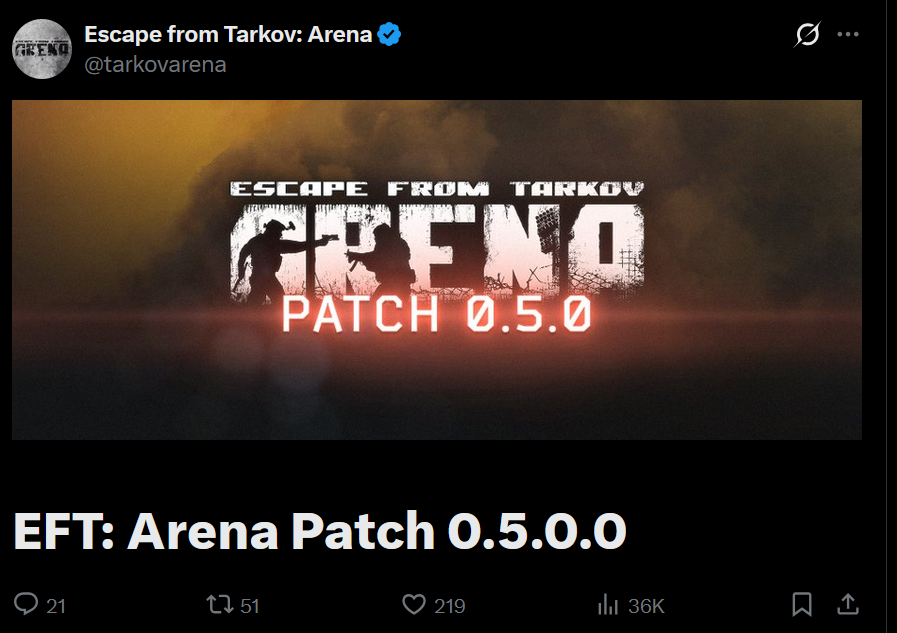Click the blue verified badge

coord(389,34)
